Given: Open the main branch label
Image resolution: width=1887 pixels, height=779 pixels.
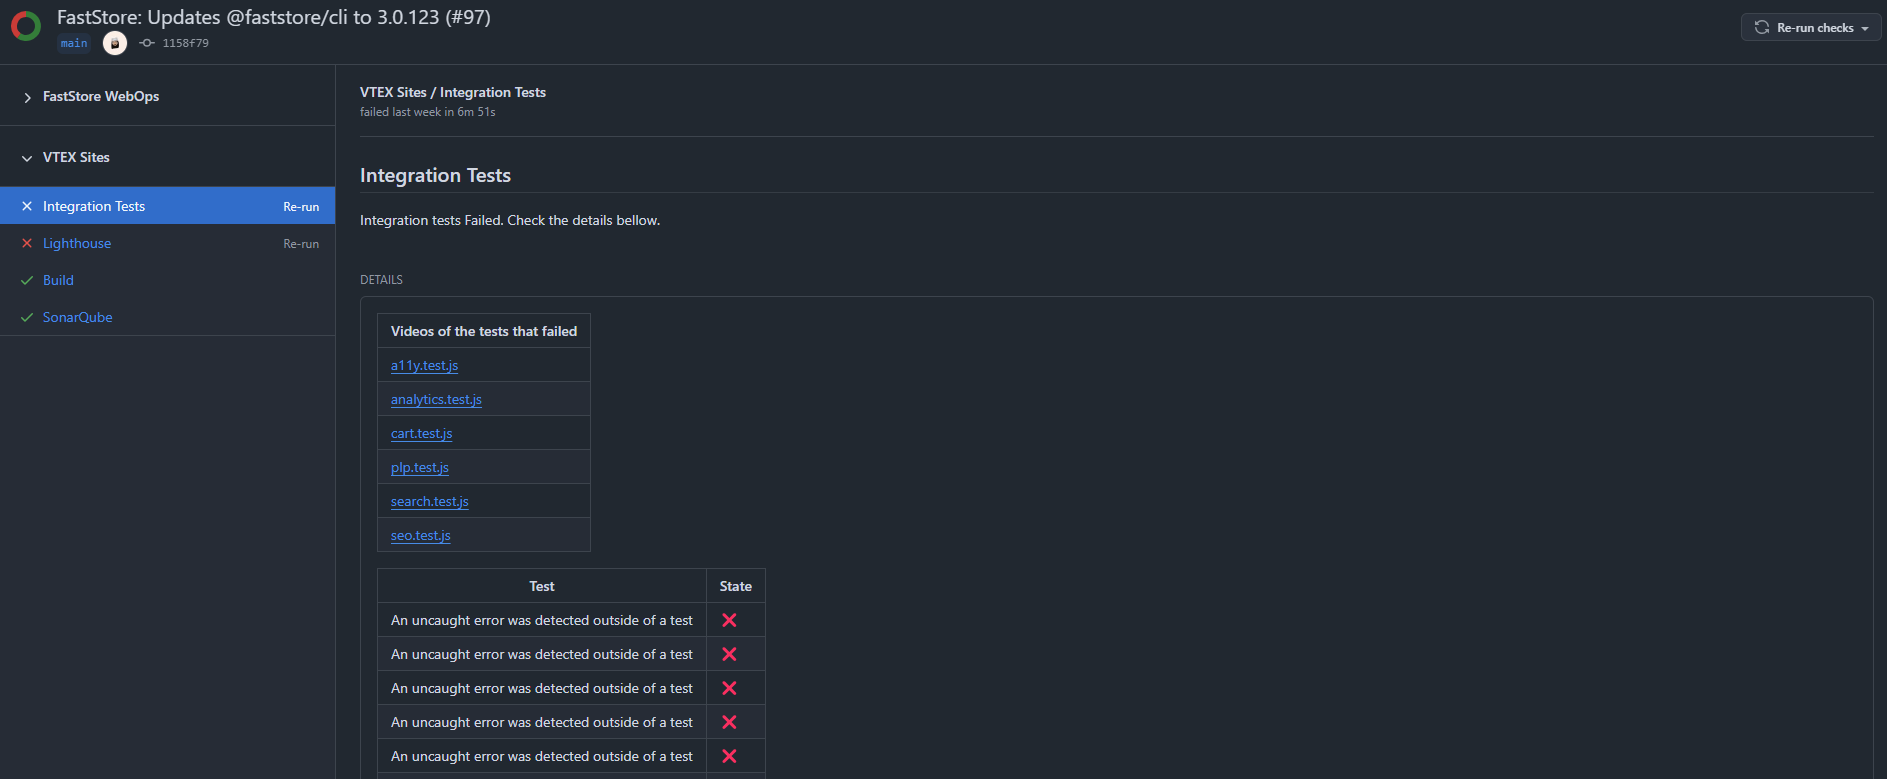Looking at the screenshot, I should [74, 43].
